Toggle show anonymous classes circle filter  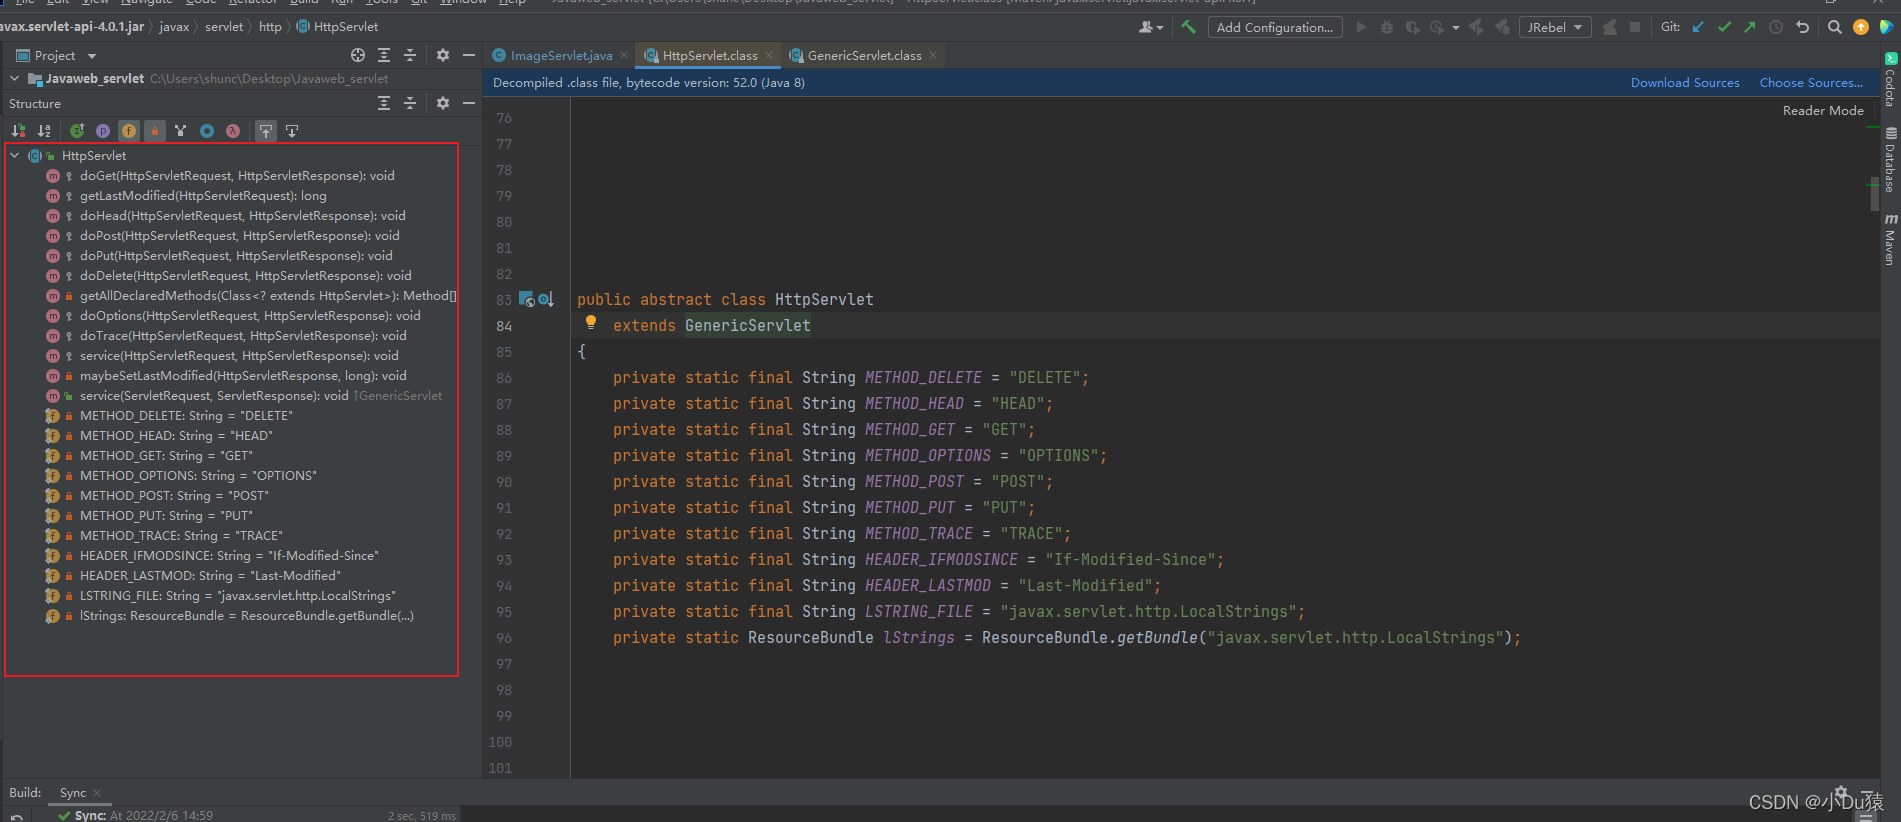point(207,130)
